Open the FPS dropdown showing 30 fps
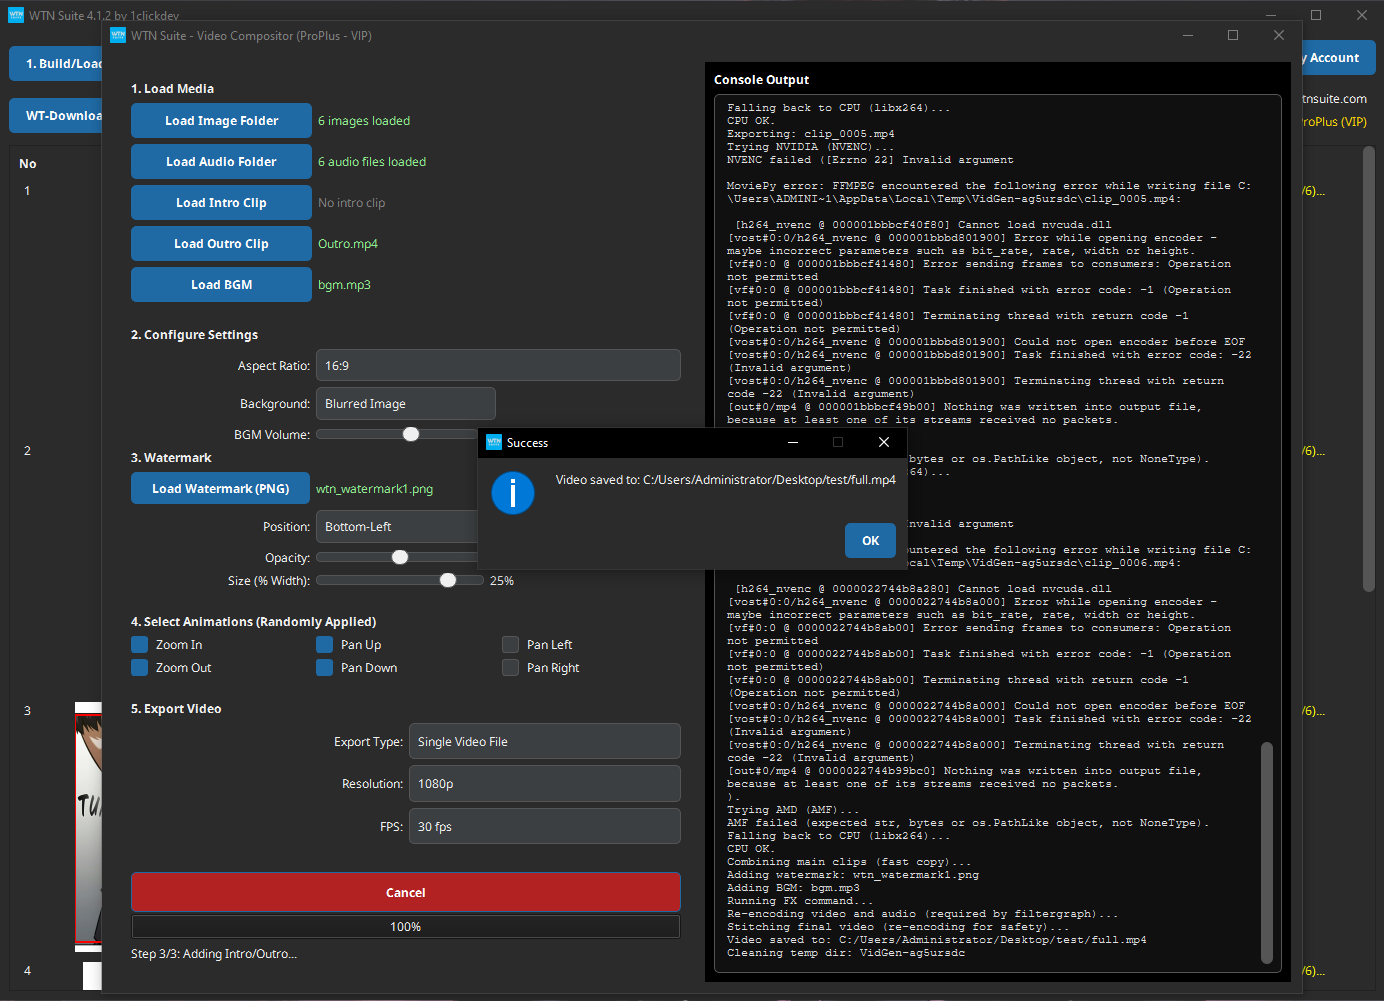 tap(544, 826)
